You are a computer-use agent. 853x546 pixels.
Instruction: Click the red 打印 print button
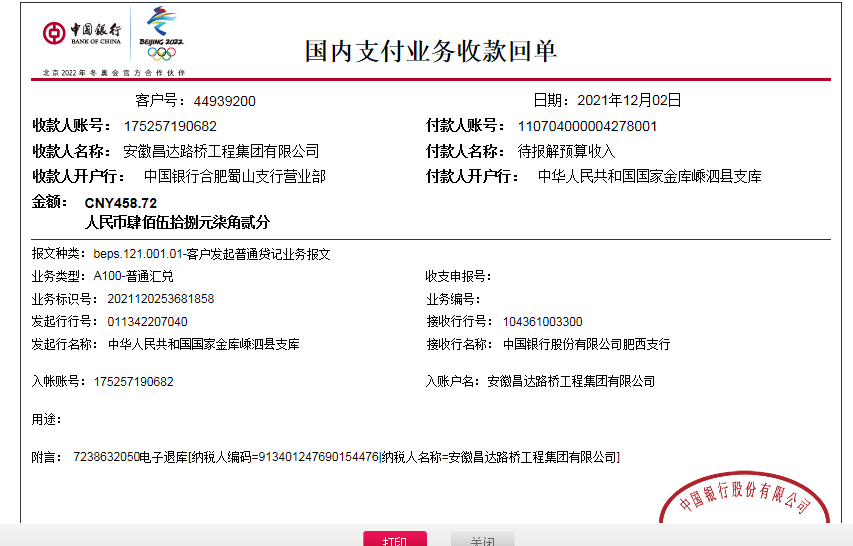tap(394, 540)
